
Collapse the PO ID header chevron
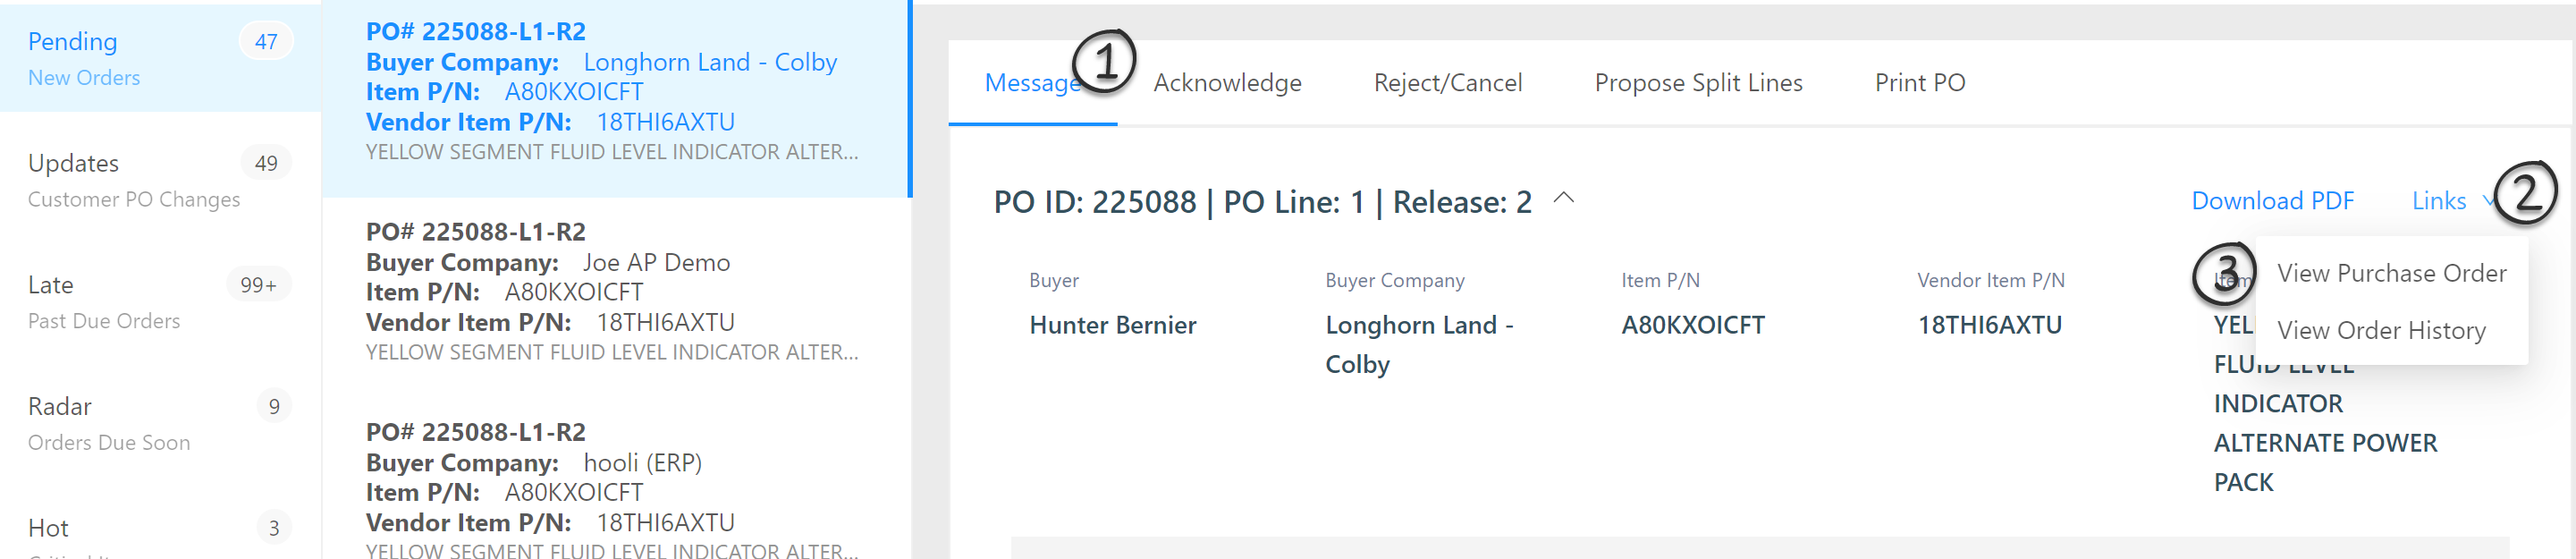[x=1564, y=199]
